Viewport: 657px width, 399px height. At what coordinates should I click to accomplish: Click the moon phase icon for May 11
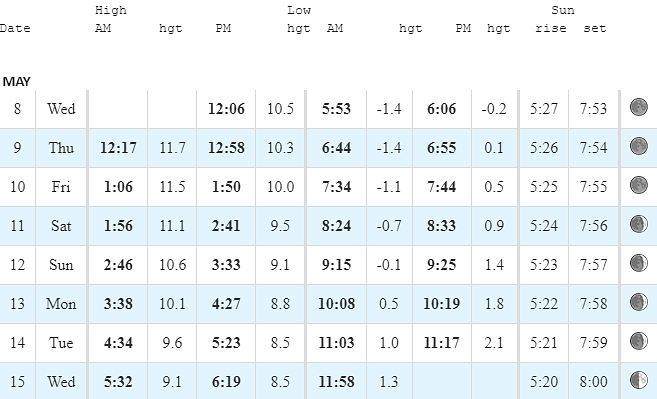(x=639, y=224)
